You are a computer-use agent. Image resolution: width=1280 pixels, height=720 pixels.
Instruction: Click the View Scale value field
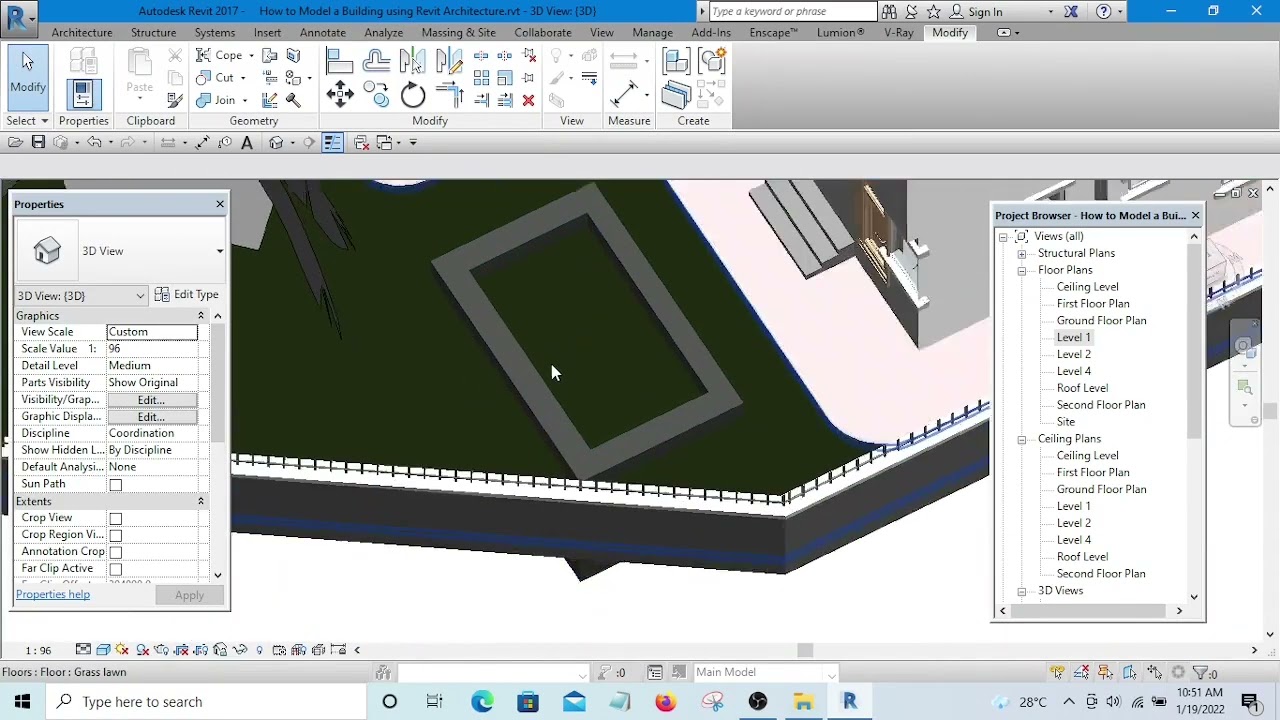click(x=152, y=332)
